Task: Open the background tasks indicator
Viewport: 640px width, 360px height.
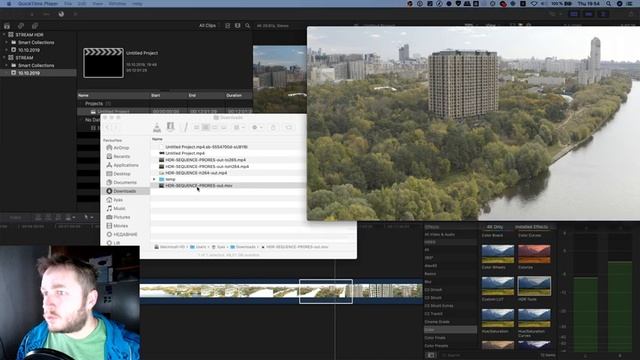Action: 61,14
